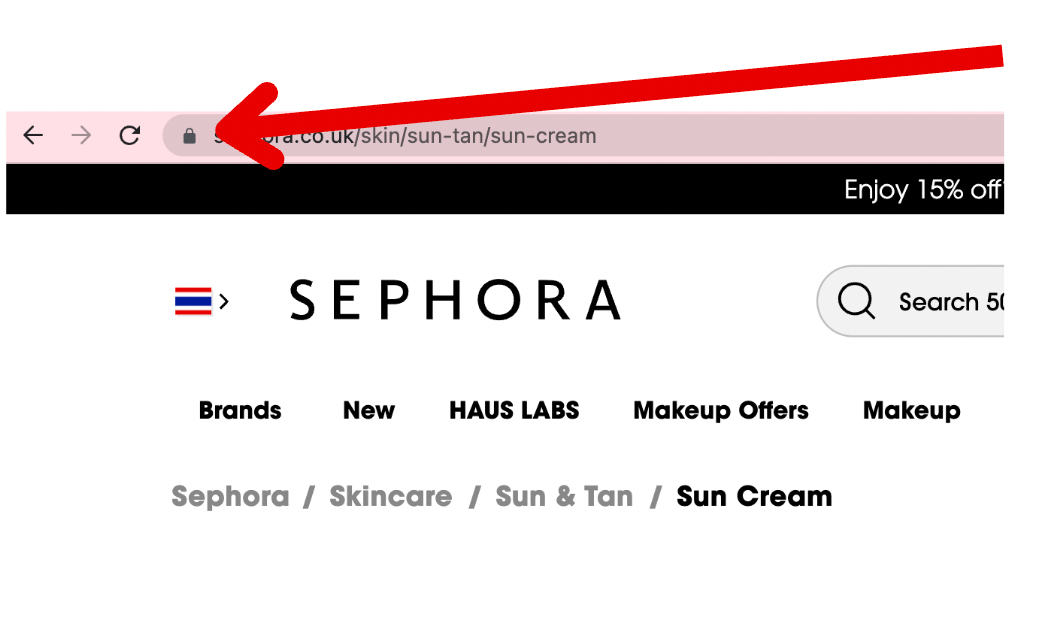Viewport: 1044px width, 624px height.
Task: Click the padlock site security icon
Action: point(190,136)
